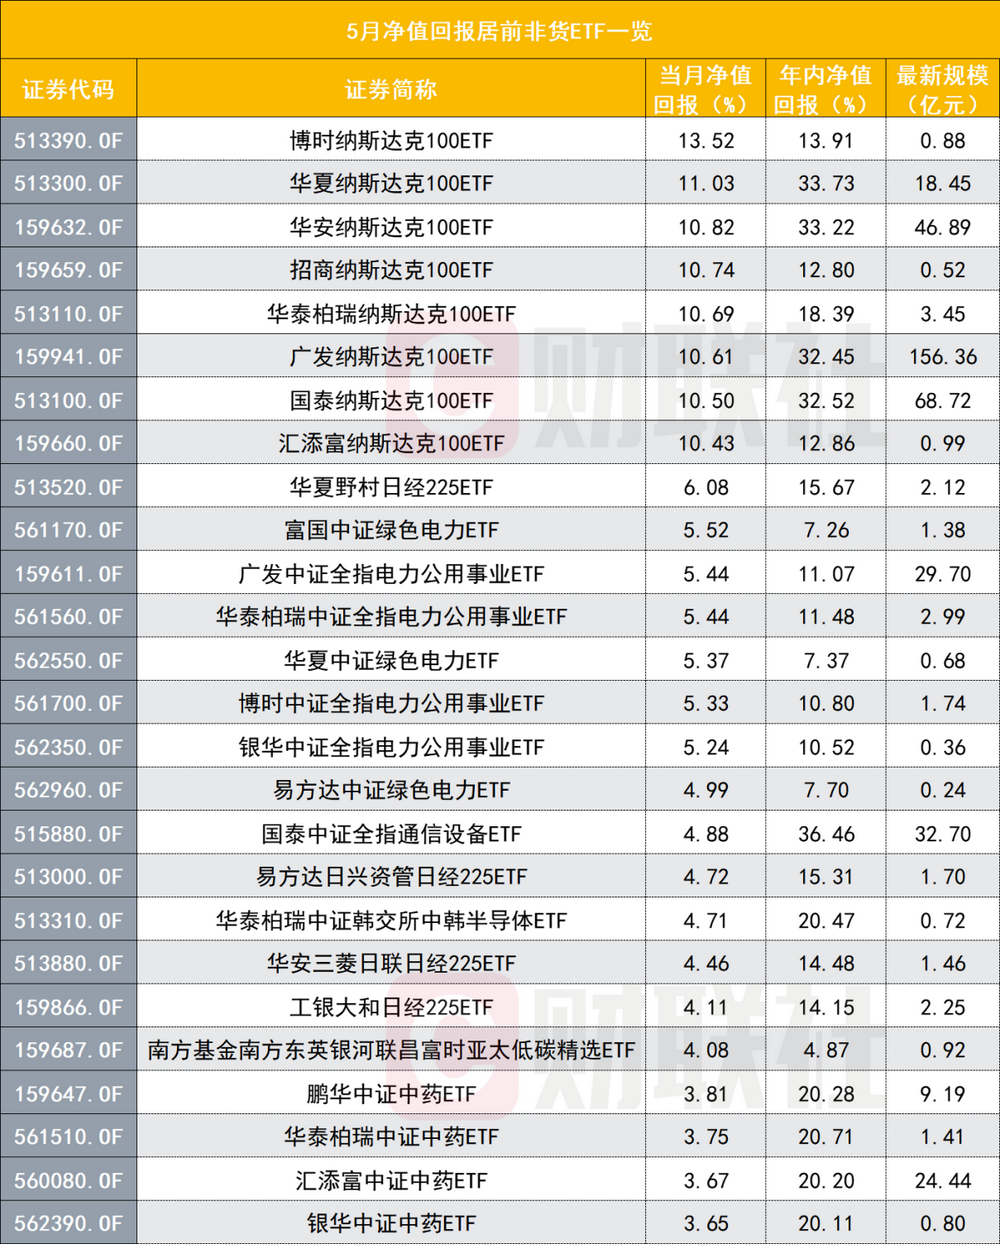Select code cell 560080.OF
Image resolution: width=1000 pixels, height=1245 pixels.
[68, 1181]
